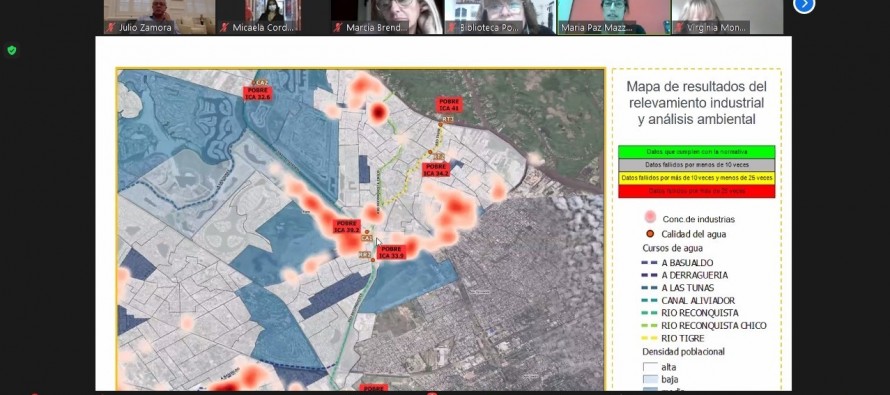The width and height of the screenshot is (890, 395).
Task: Open the green encryption shield info
Action: (x=11, y=51)
